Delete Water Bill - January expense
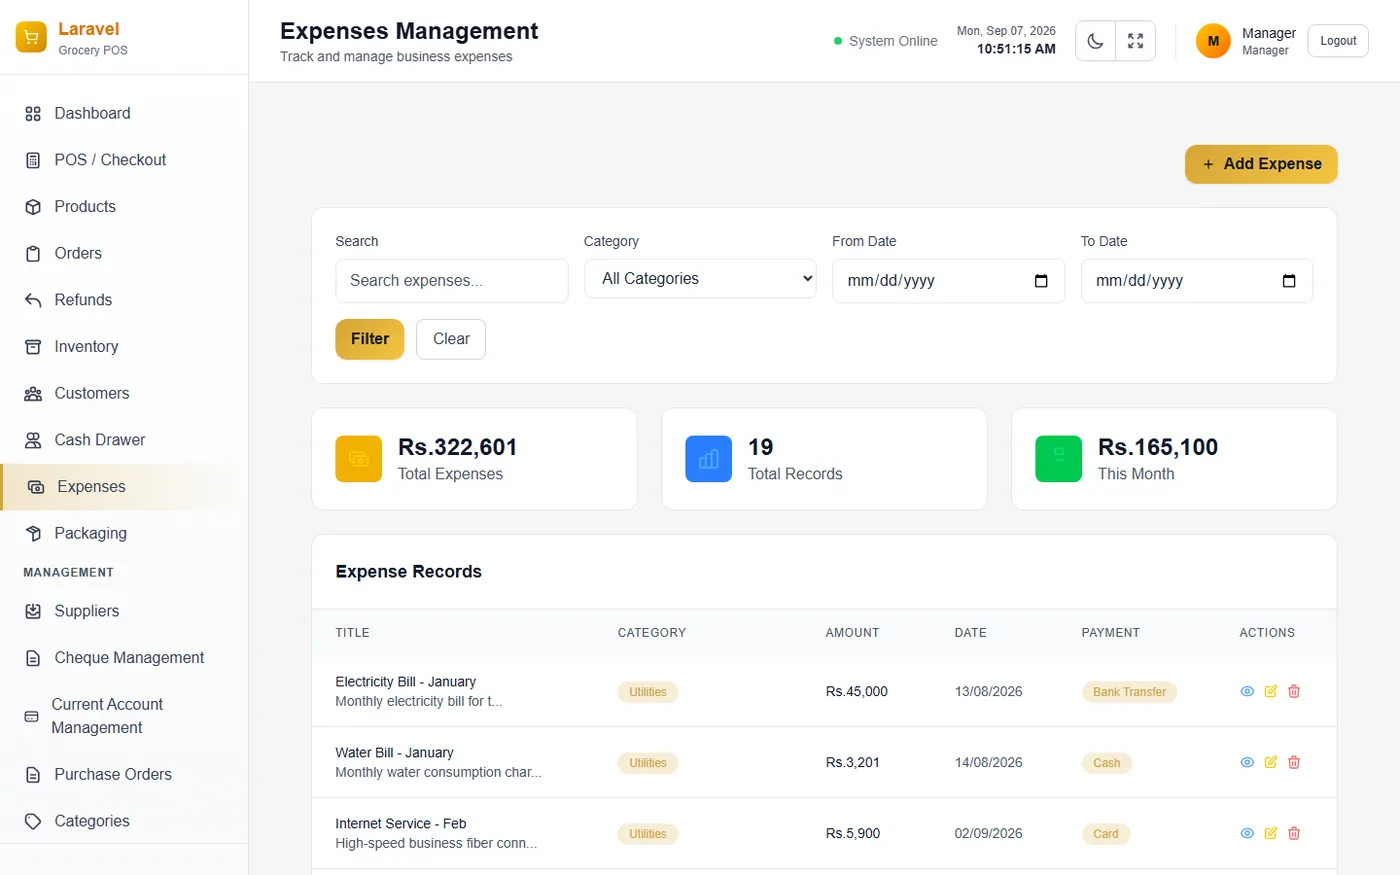 (1294, 762)
